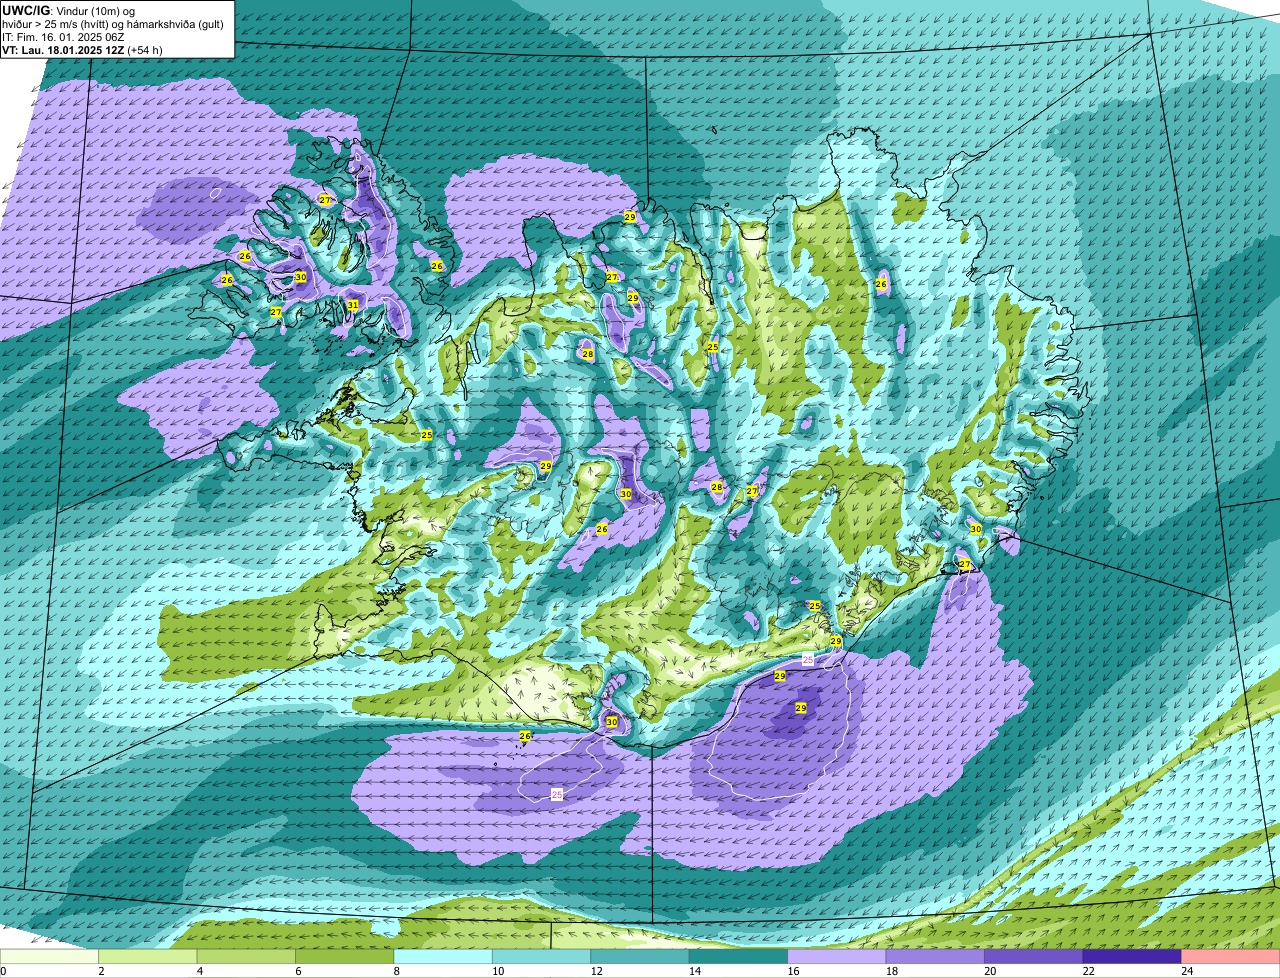Click the "VT: Lau. 18.01.2025 12Z (+54 h)" line
1280x978 pixels.
coord(82,49)
